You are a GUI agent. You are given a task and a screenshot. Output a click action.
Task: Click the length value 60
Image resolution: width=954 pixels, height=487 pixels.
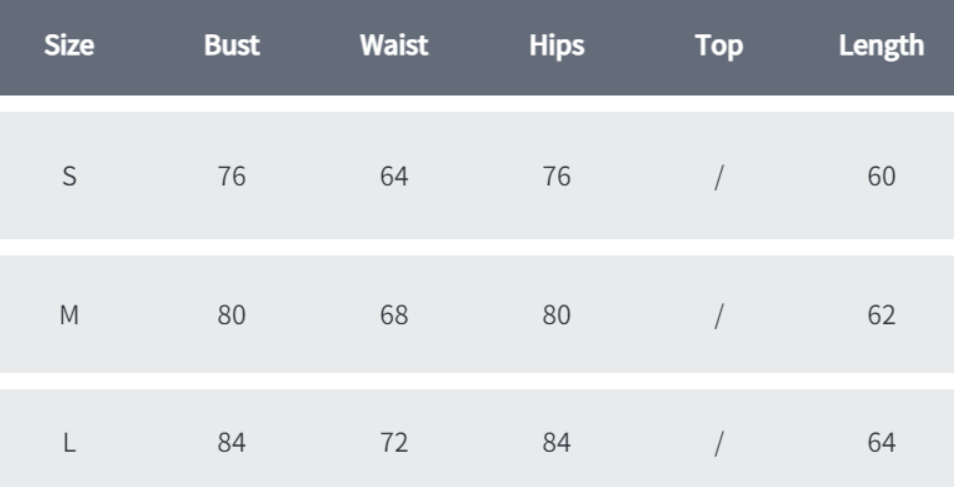[881, 177]
